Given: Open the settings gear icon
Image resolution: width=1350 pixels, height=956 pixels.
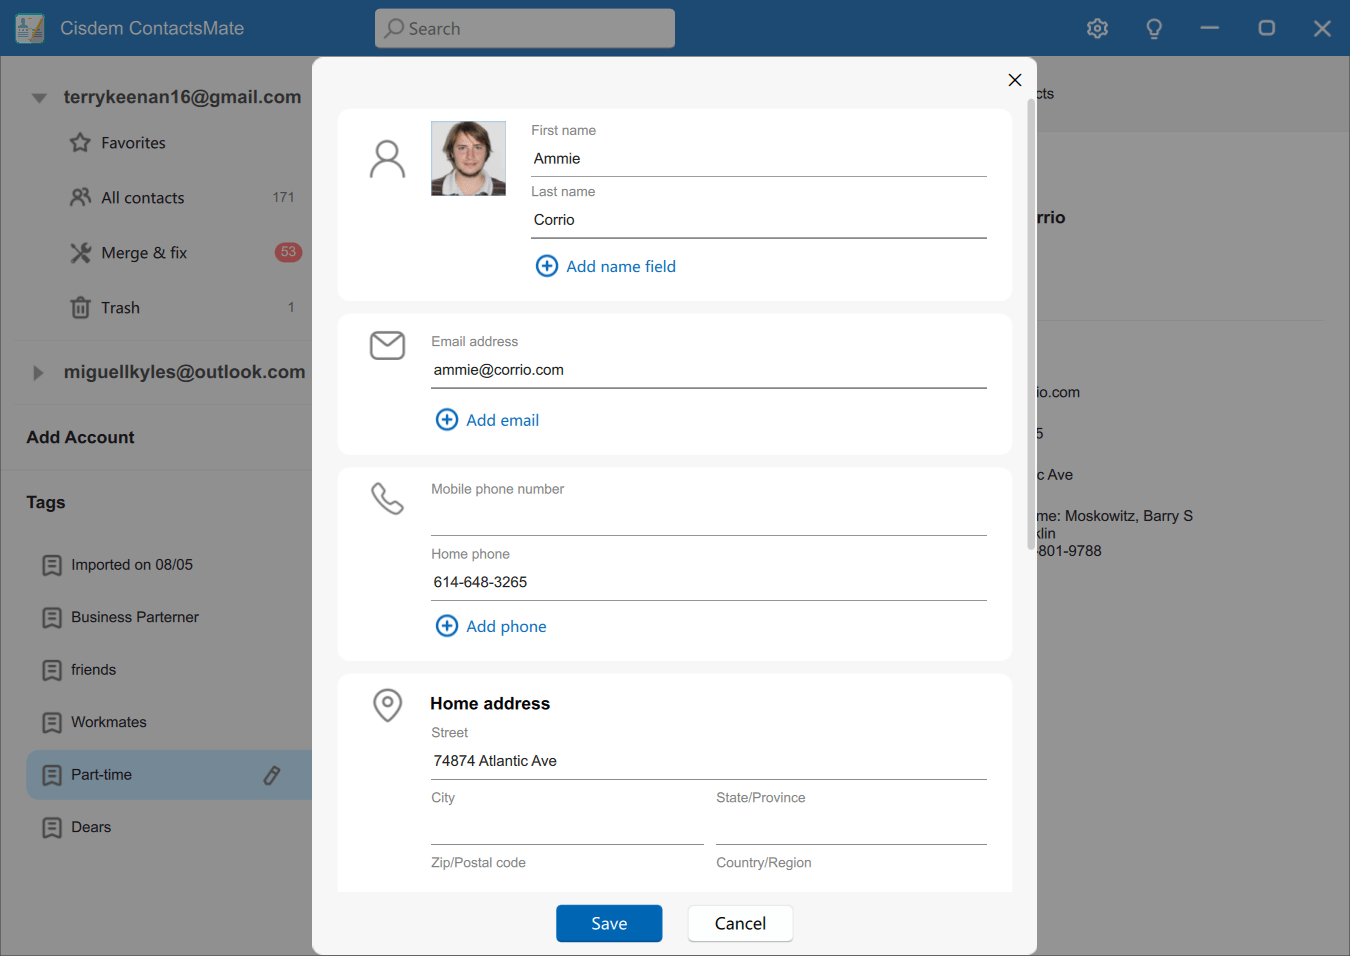Looking at the screenshot, I should (1097, 28).
